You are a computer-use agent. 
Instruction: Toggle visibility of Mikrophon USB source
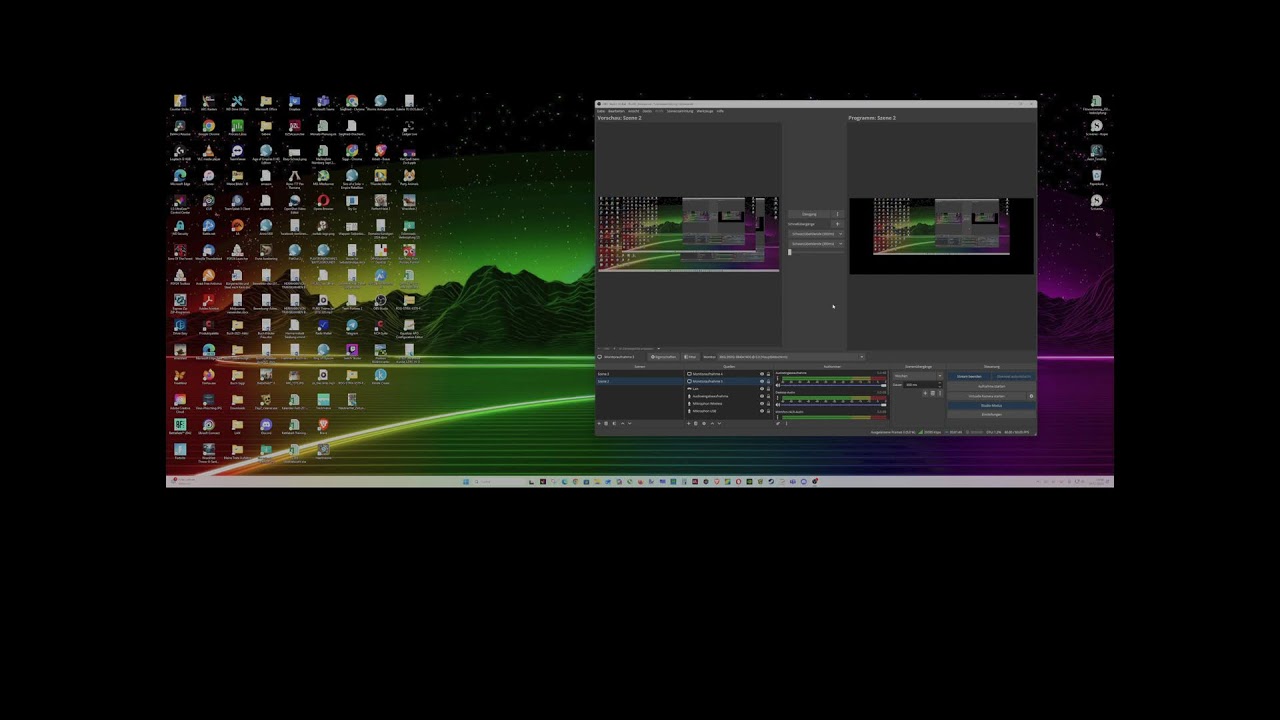762,411
